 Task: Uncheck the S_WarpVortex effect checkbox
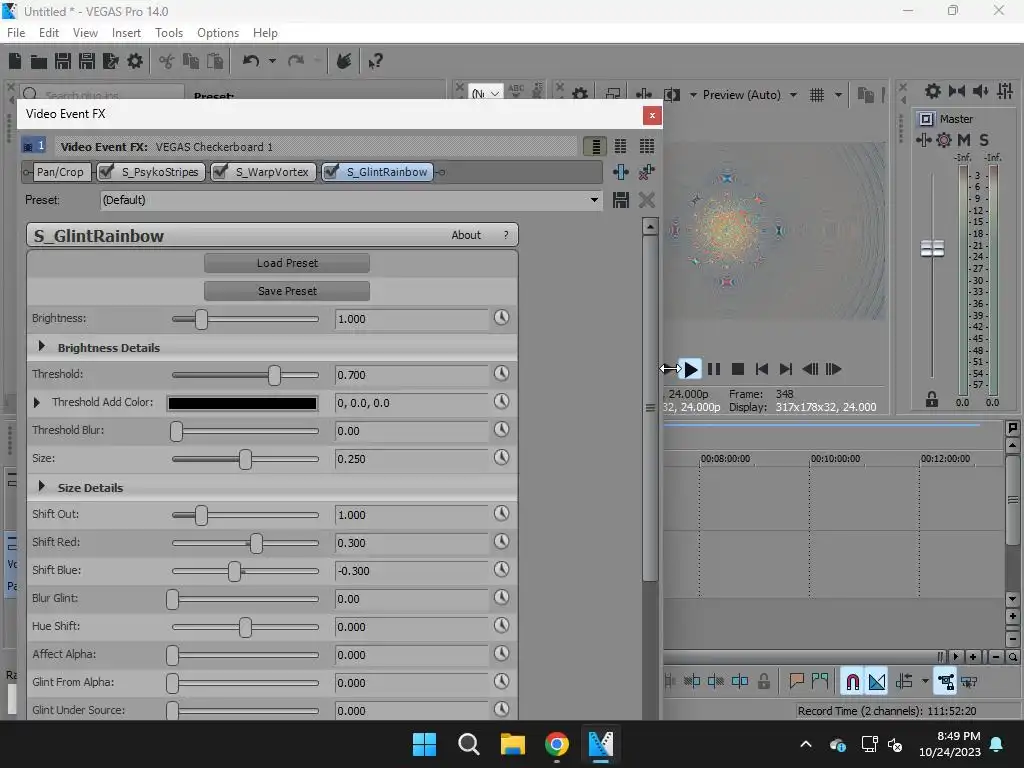click(x=220, y=172)
